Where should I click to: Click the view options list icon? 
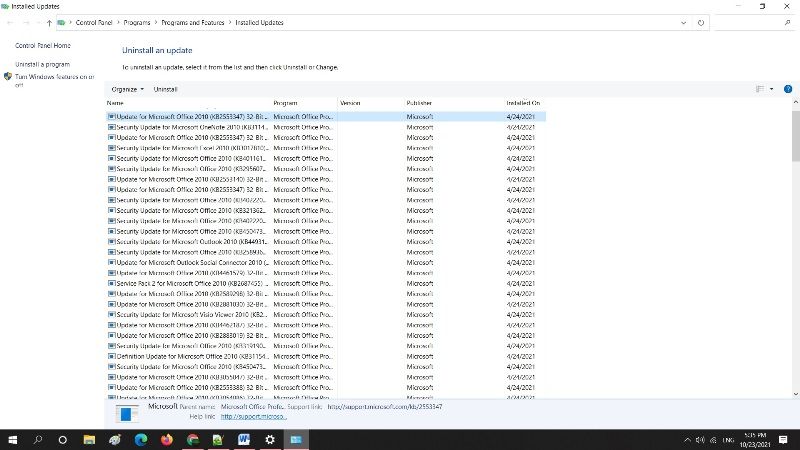[x=760, y=89]
